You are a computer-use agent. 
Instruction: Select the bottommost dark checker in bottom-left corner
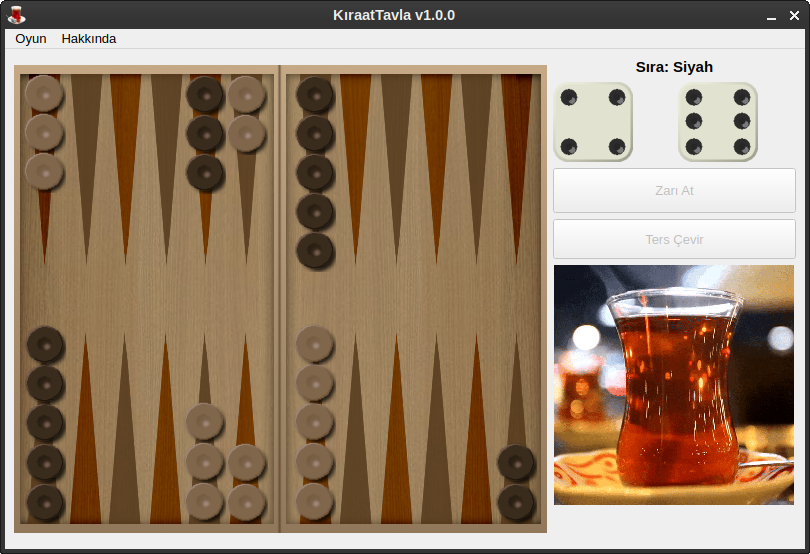[45, 501]
